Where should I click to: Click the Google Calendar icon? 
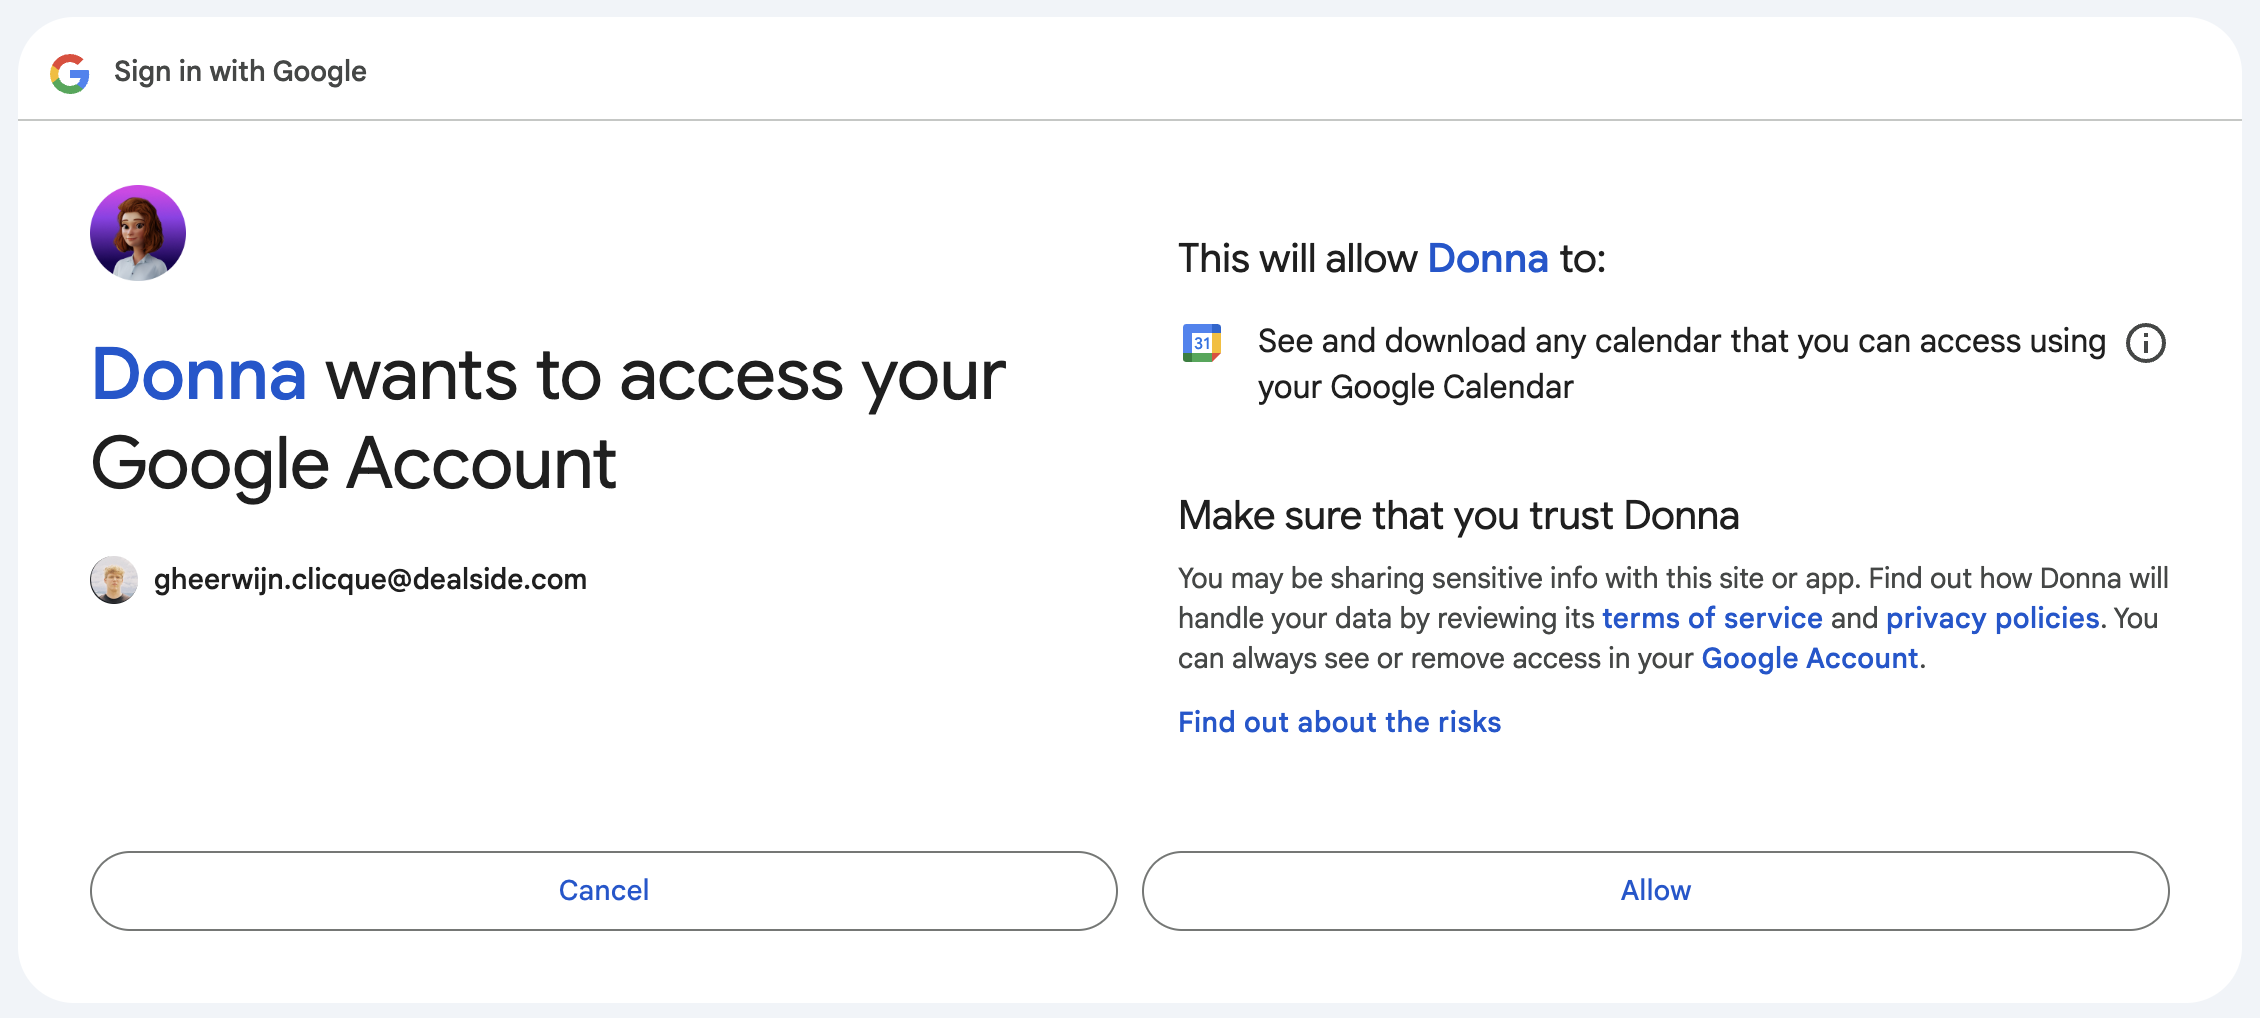[1201, 343]
